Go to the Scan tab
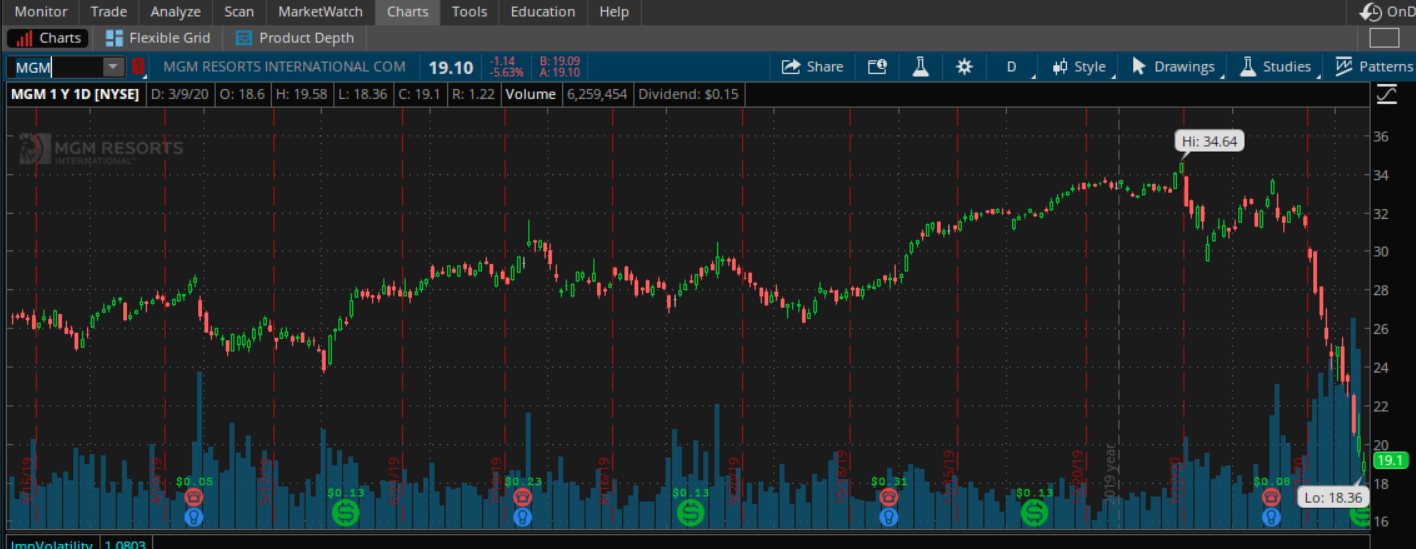 [x=239, y=12]
